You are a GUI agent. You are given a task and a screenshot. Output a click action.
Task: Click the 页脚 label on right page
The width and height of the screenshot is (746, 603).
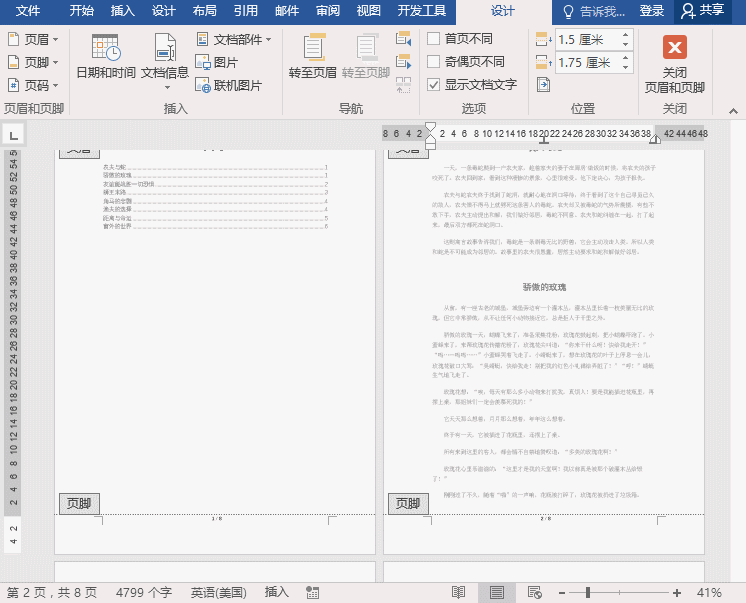point(408,504)
